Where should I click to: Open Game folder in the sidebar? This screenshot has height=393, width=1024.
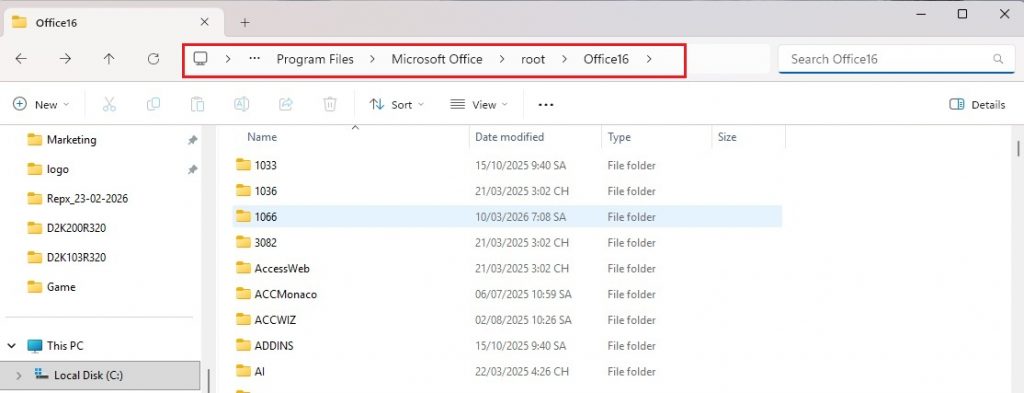[61, 287]
